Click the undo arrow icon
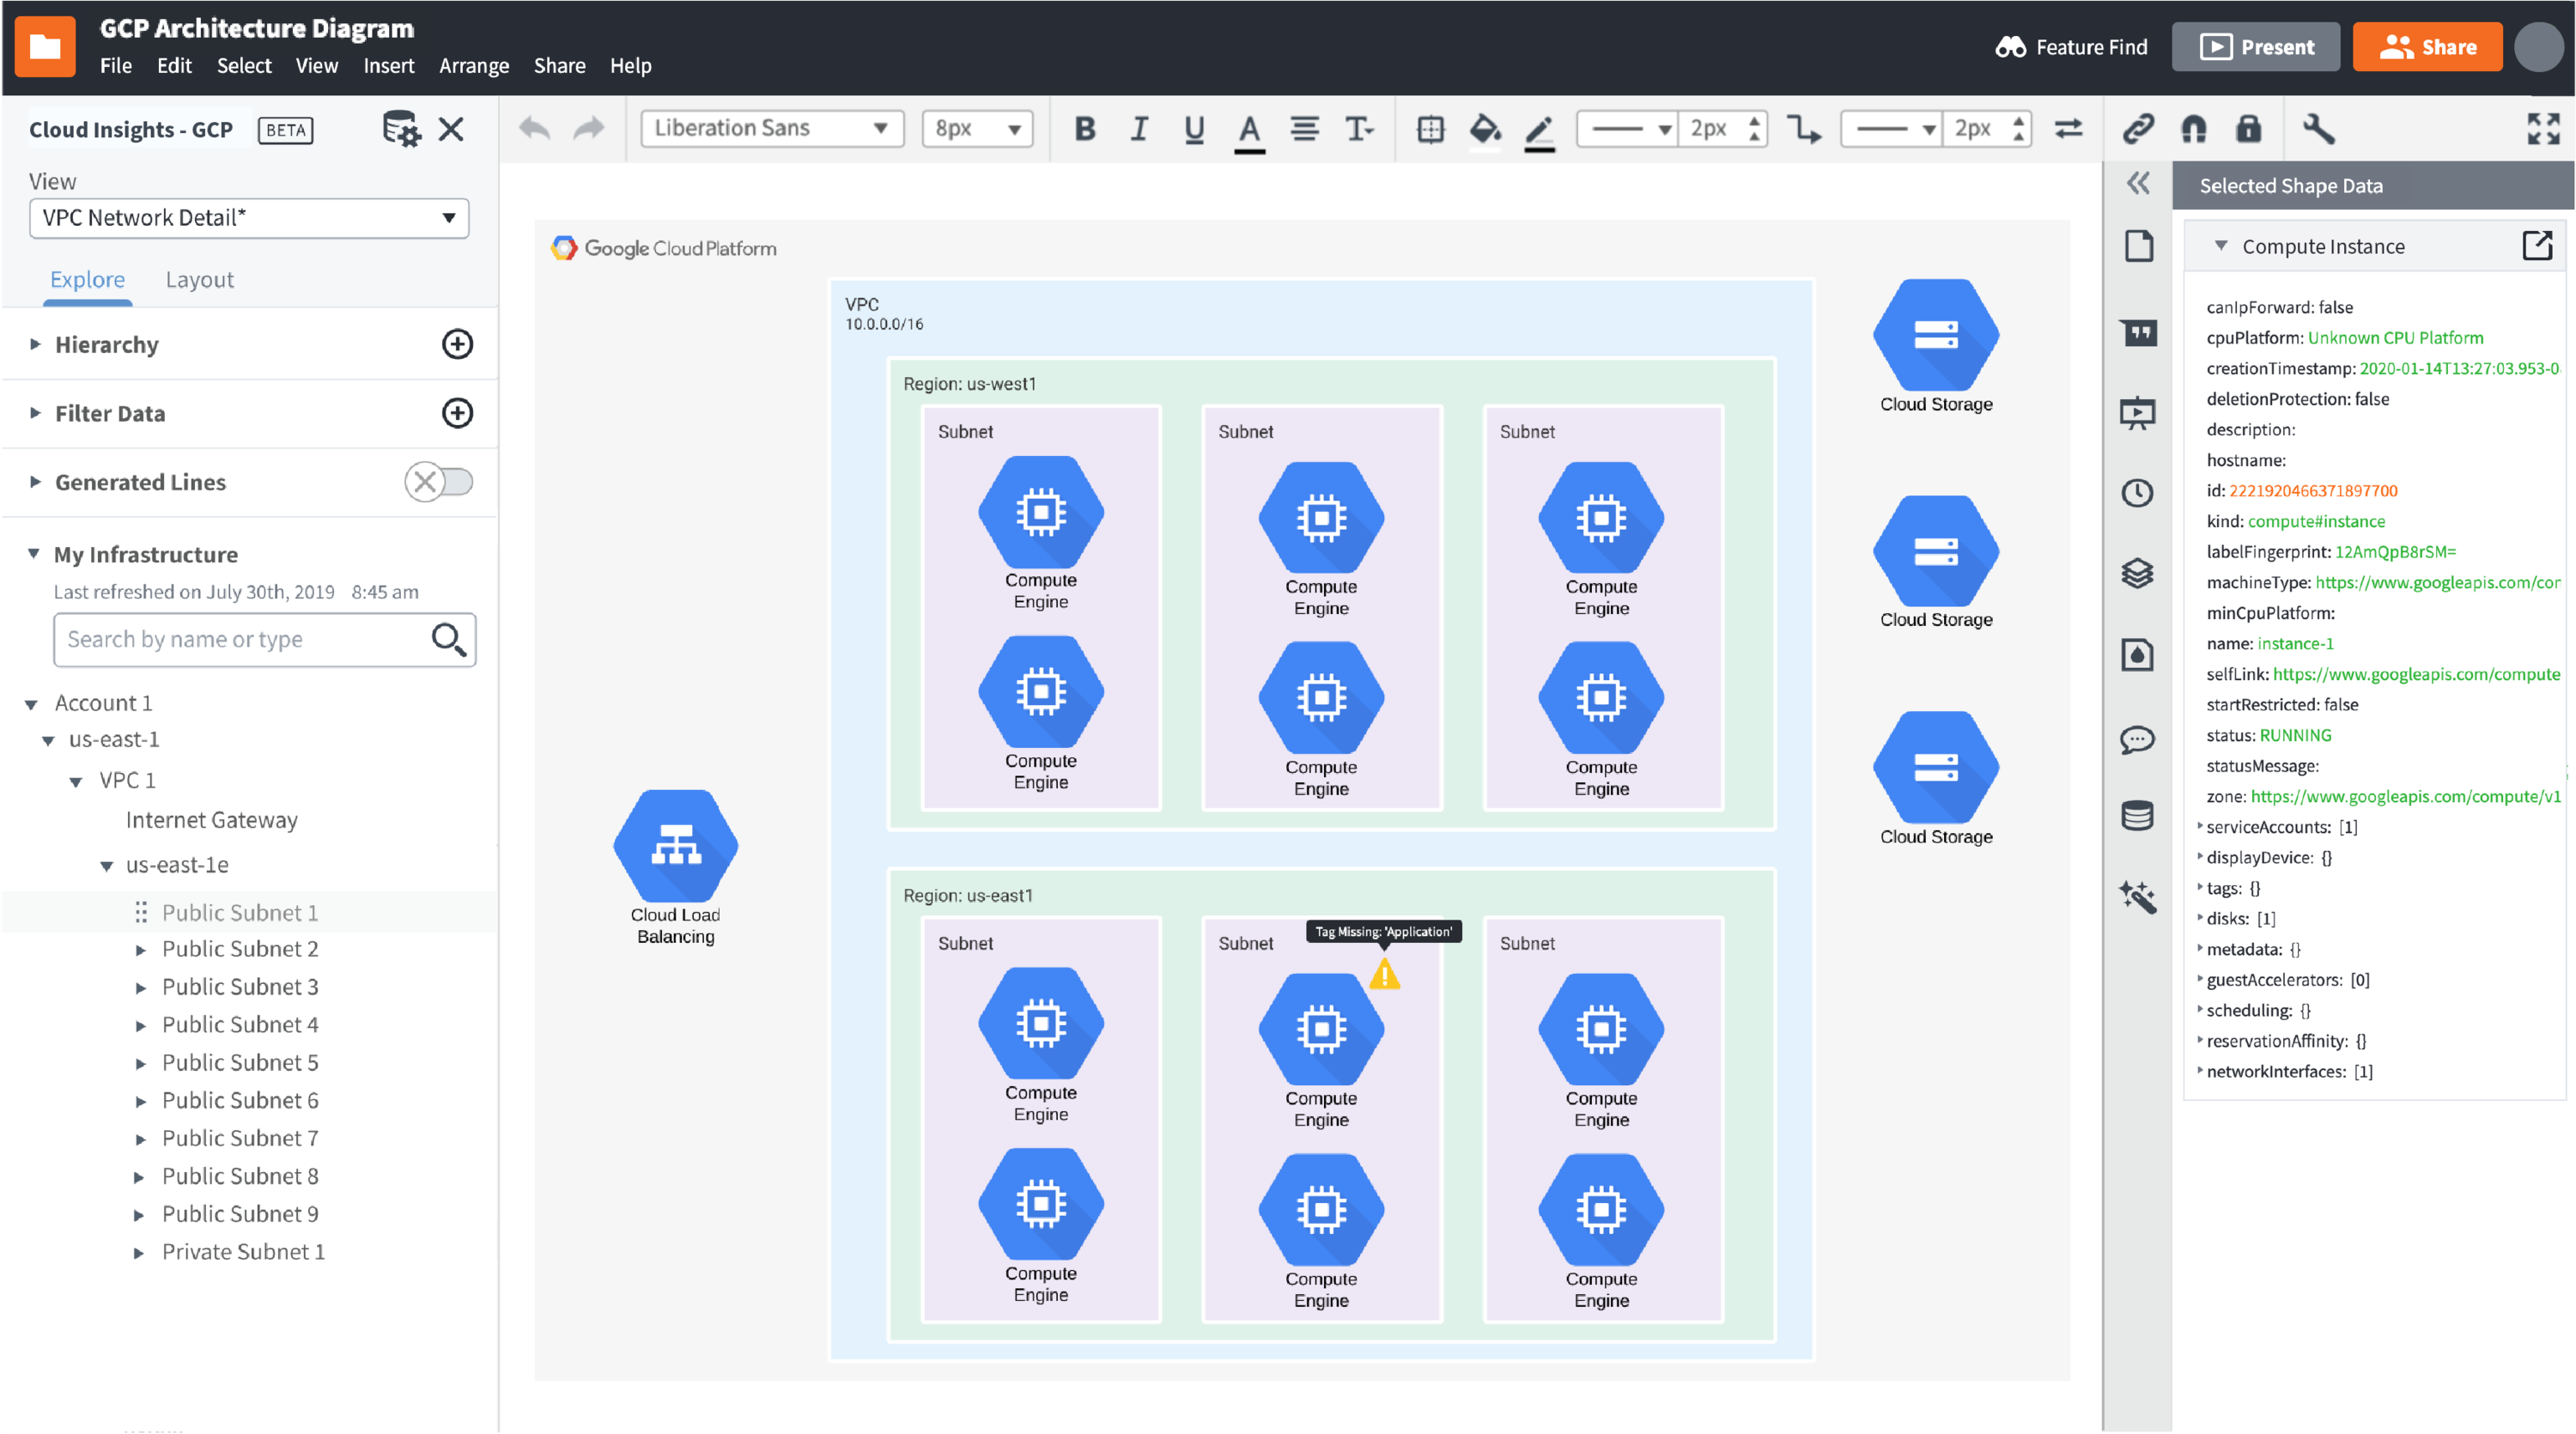Image resolution: width=2576 pixels, height=1434 pixels. [x=535, y=128]
